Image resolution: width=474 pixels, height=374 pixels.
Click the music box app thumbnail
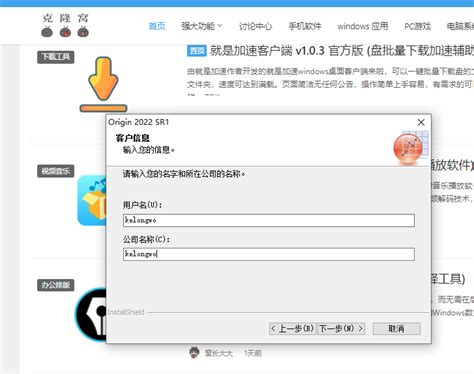pos(92,200)
